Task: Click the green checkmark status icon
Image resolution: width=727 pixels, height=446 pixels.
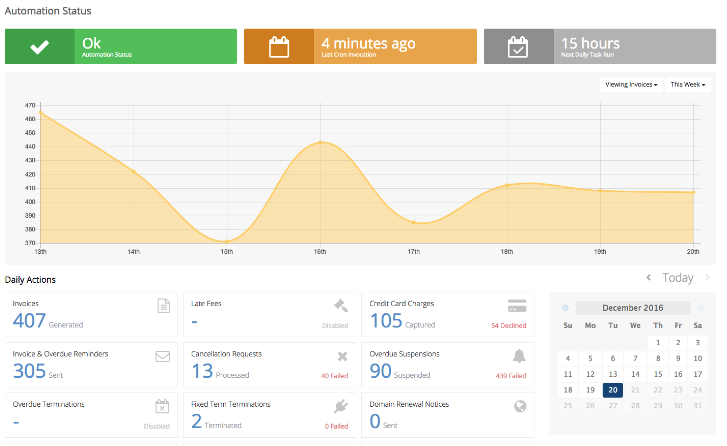Action: 39,46
